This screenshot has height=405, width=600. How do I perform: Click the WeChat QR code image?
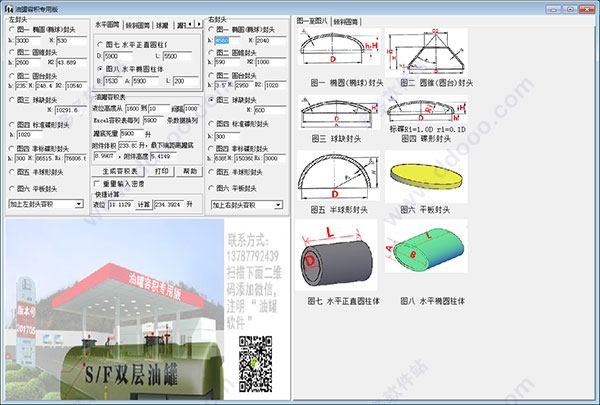pyautogui.click(x=255, y=364)
